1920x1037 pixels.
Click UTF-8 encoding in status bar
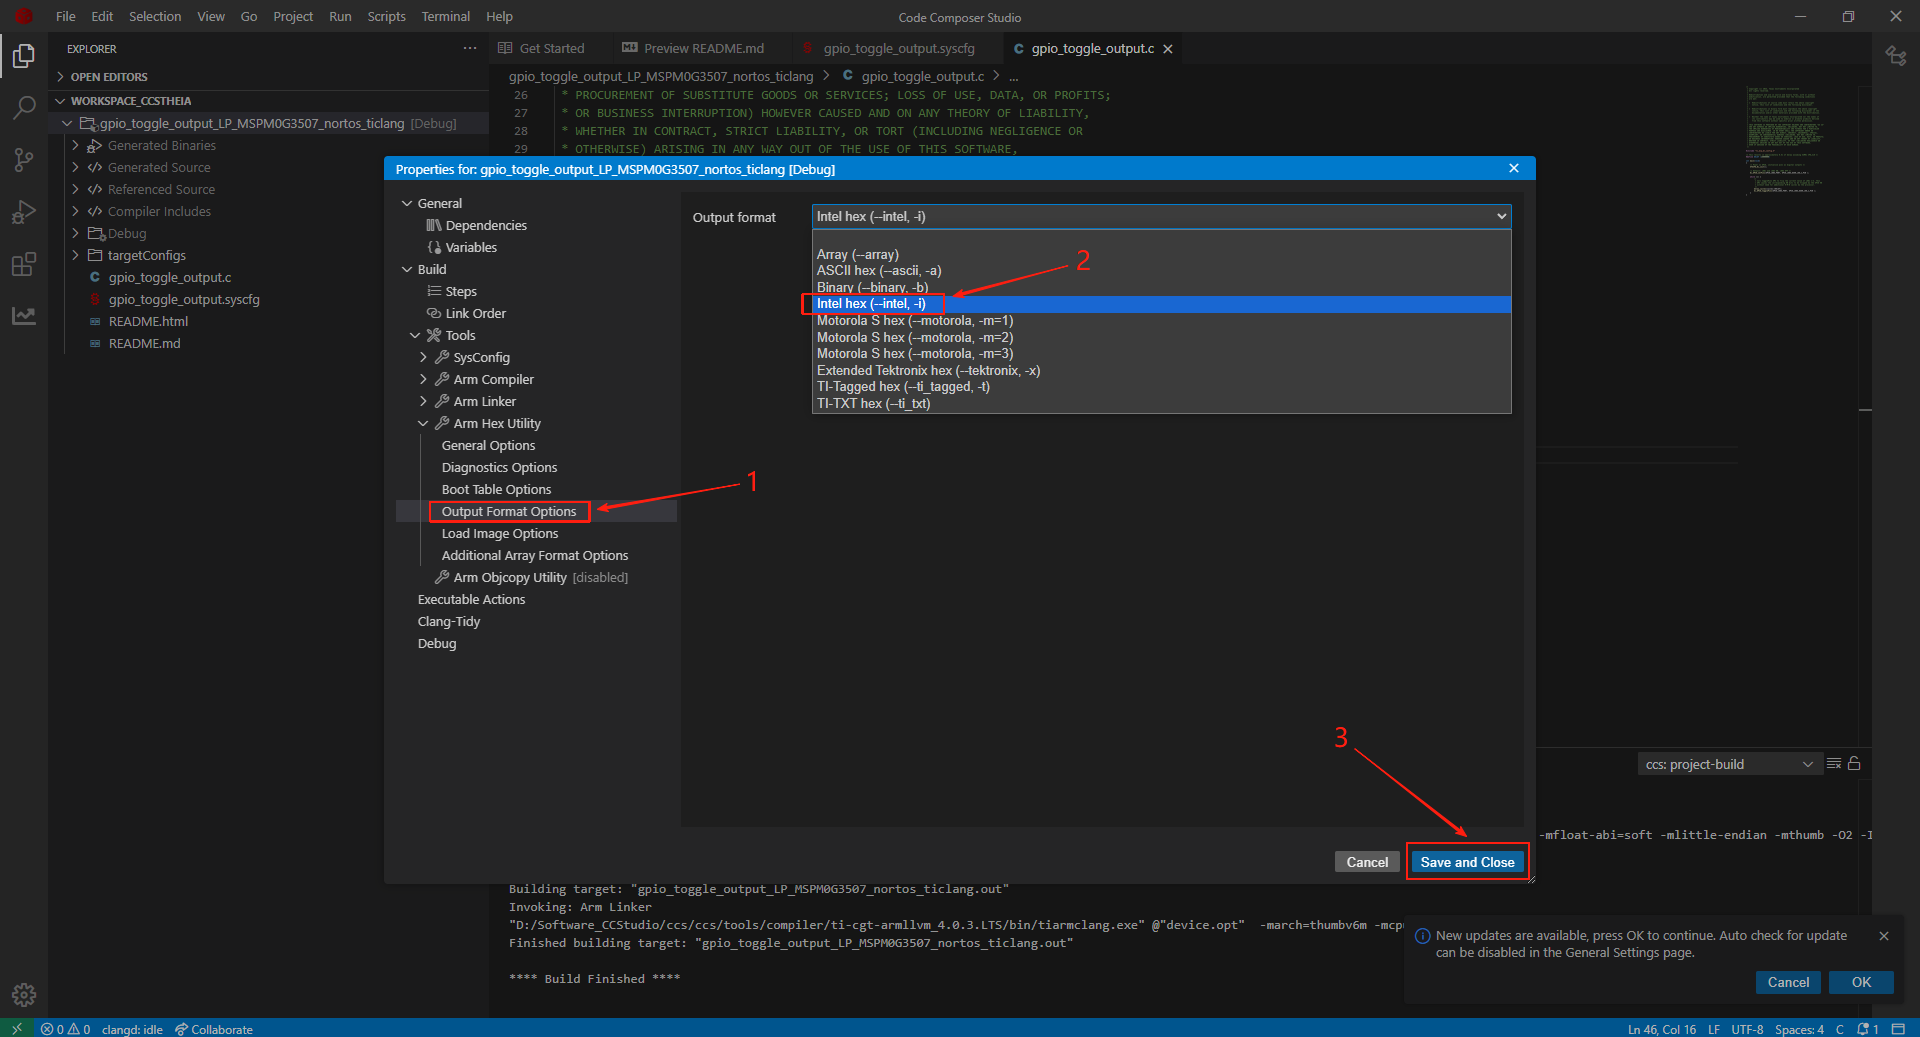click(x=1747, y=1029)
